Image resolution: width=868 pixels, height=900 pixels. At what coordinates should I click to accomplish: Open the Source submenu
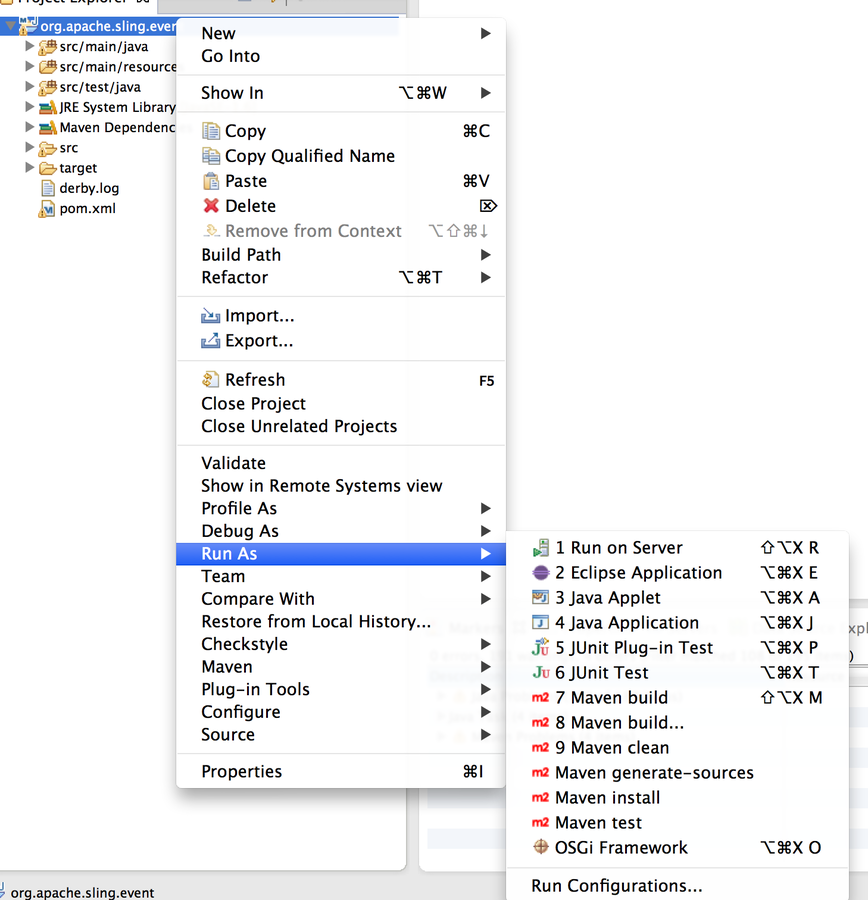point(341,734)
